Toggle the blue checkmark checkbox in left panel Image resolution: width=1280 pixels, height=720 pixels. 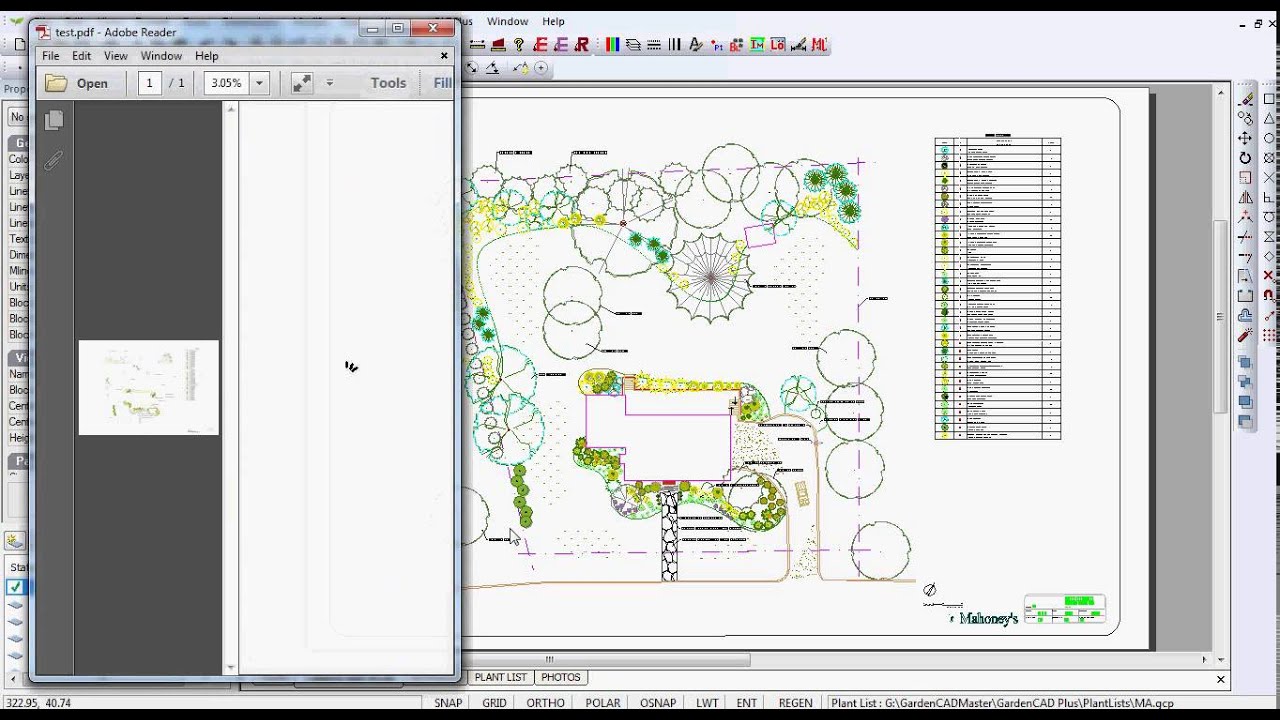pos(15,587)
